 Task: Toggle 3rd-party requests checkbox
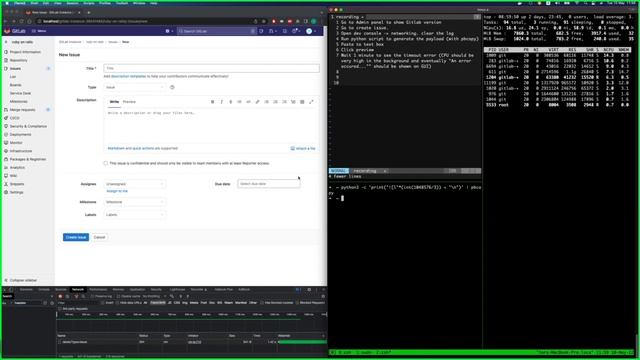point(60,309)
